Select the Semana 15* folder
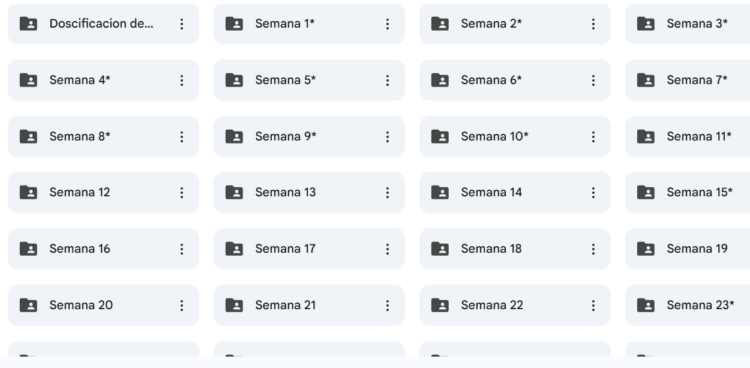Viewport: 750px width, 368px height. point(688,192)
